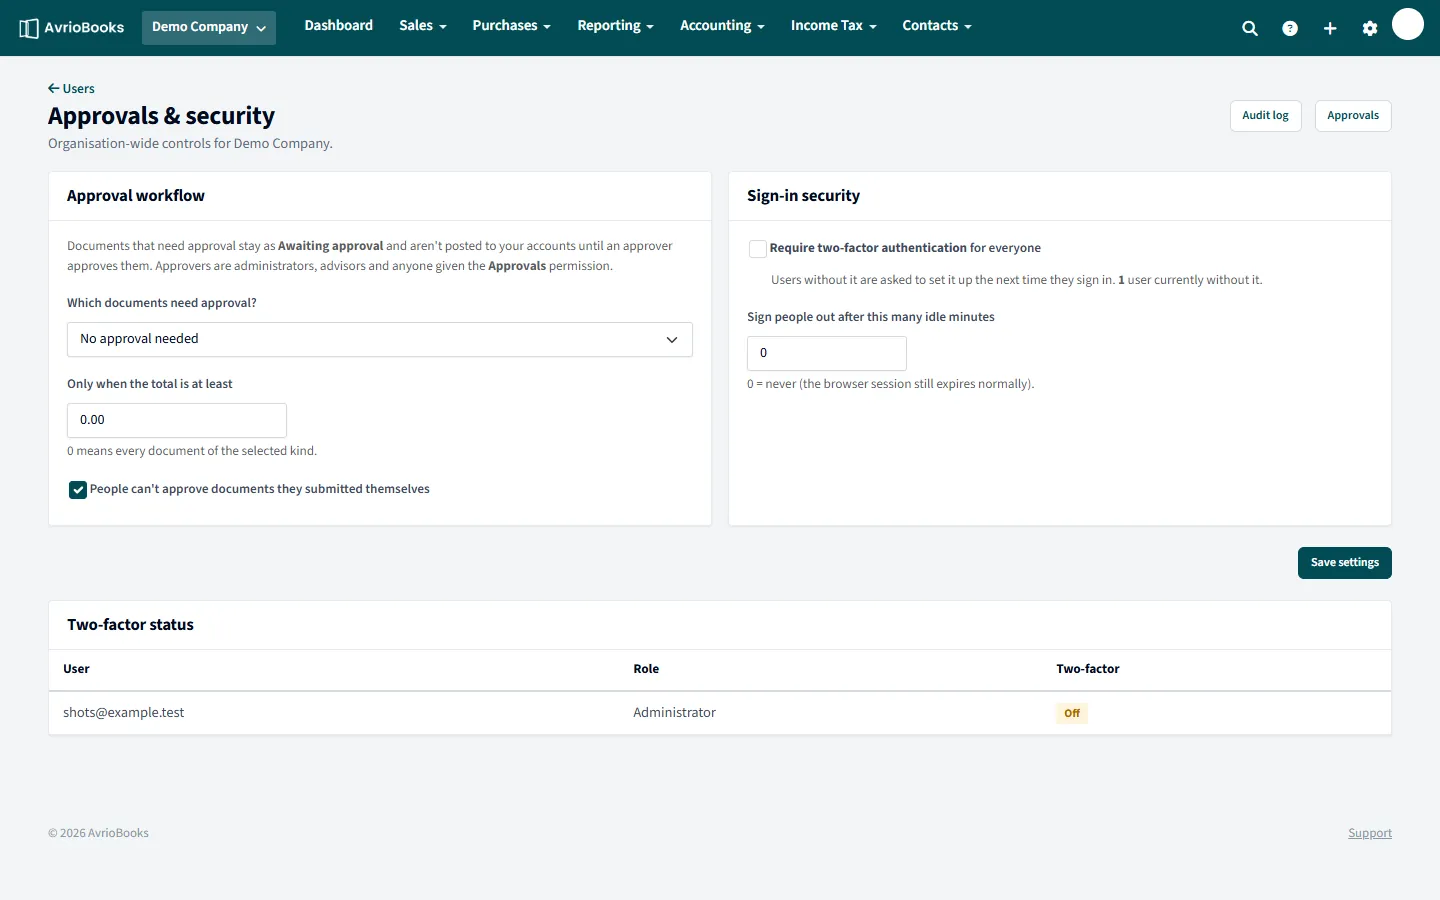The image size is (1440, 900).
Task: Open the user avatar circle
Action: (x=1408, y=24)
